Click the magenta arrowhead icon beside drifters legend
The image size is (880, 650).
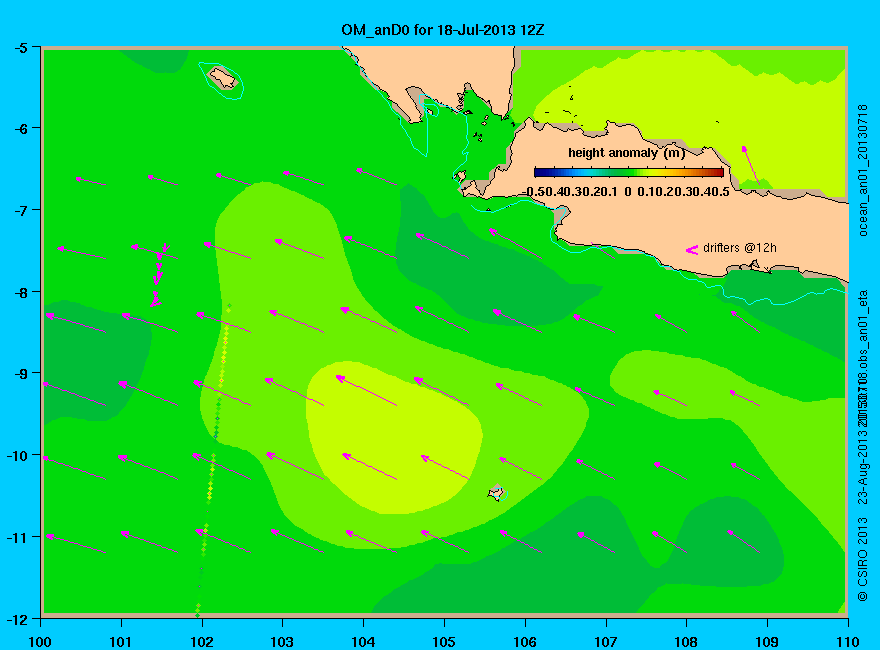pyautogui.click(x=692, y=250)
